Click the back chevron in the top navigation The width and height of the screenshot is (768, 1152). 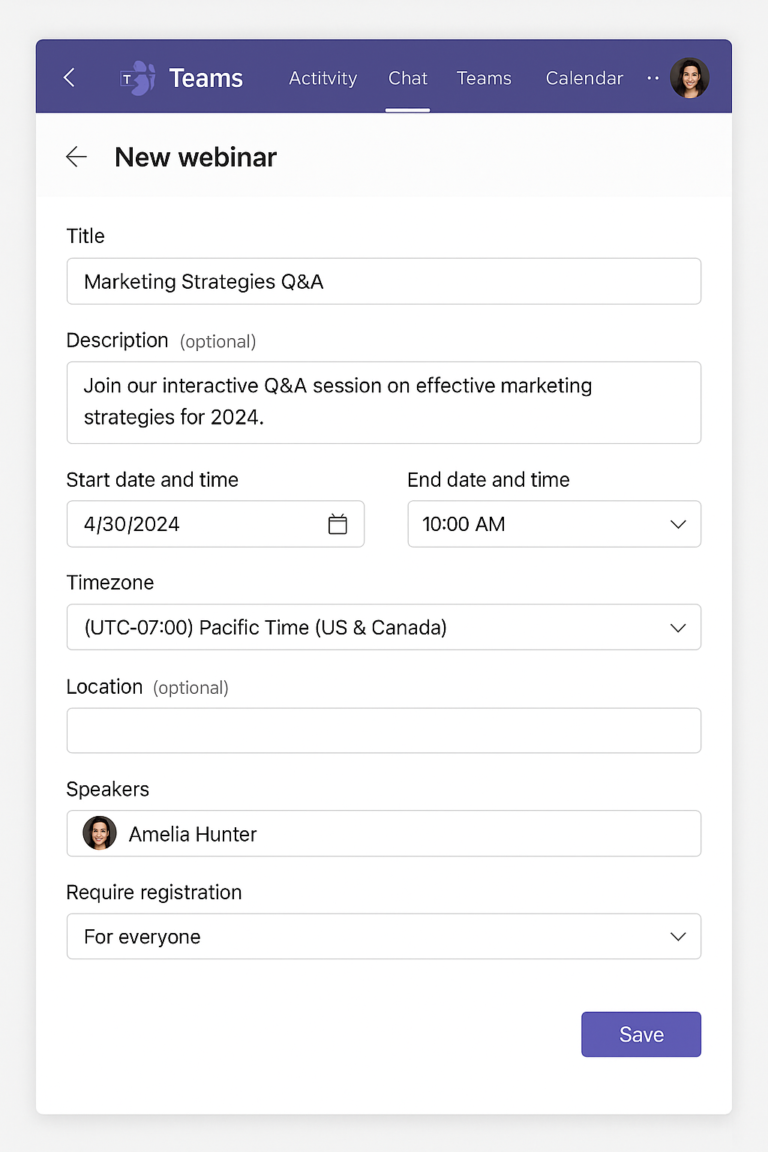point(68,77)
